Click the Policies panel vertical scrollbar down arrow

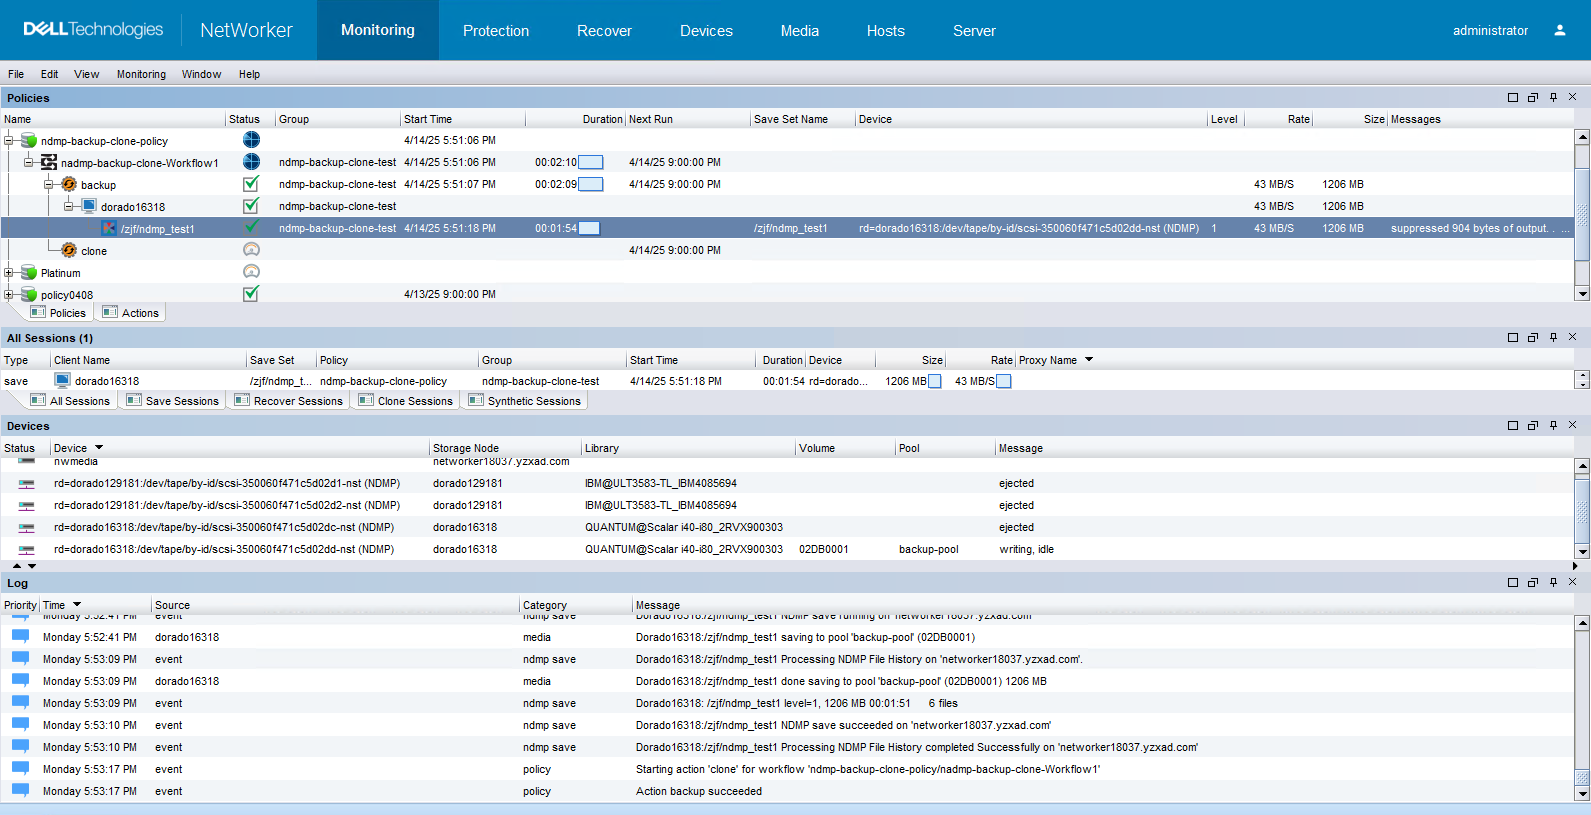pos(1582,294)
